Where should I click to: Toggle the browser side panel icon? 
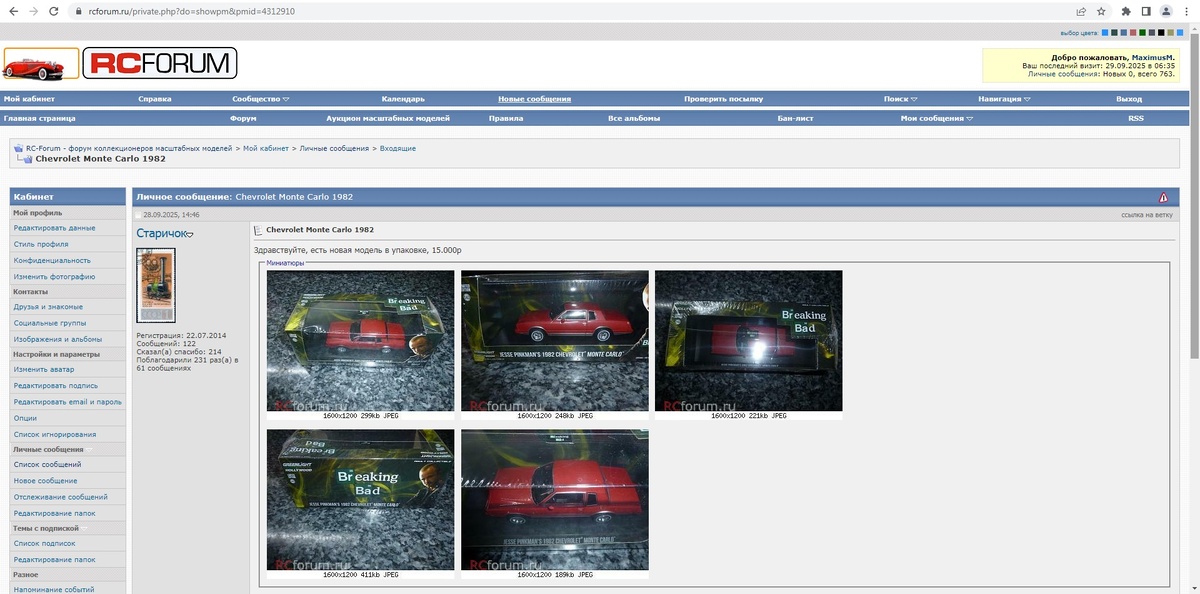click(x=1146, y=11)
